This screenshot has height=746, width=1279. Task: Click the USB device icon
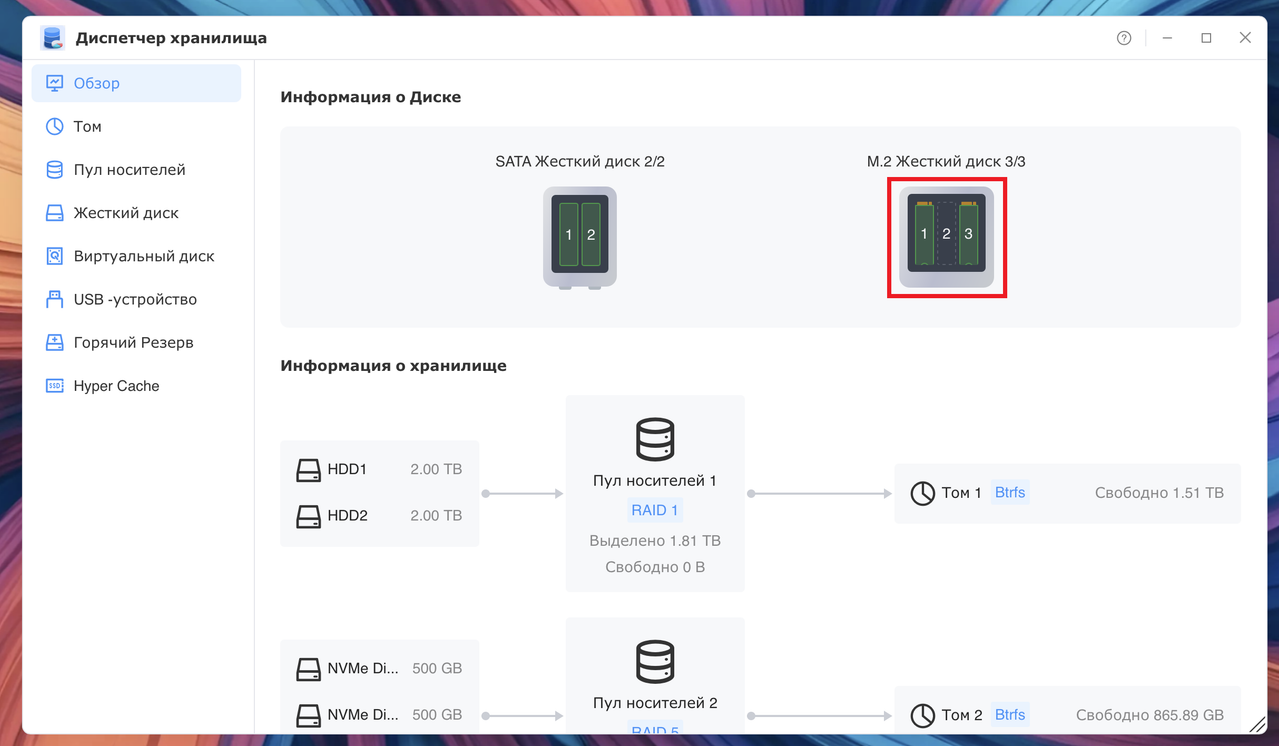(55, 299)
